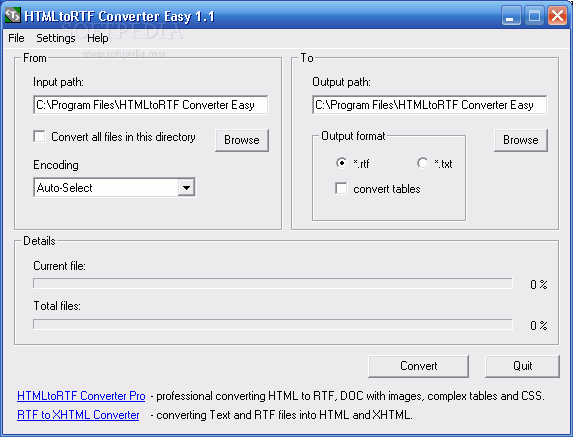This screenshot has height=437, width=573.
Task: Close the HTMLtoRTF Converter window
Action: [557, 16]
